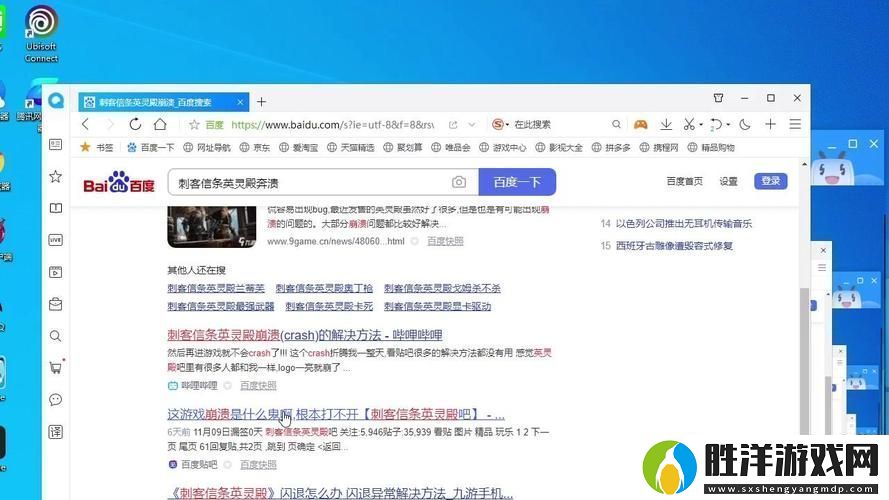Click the camera image search icon
Viewport: 889px width, 500px height.
tap(459, 182)
